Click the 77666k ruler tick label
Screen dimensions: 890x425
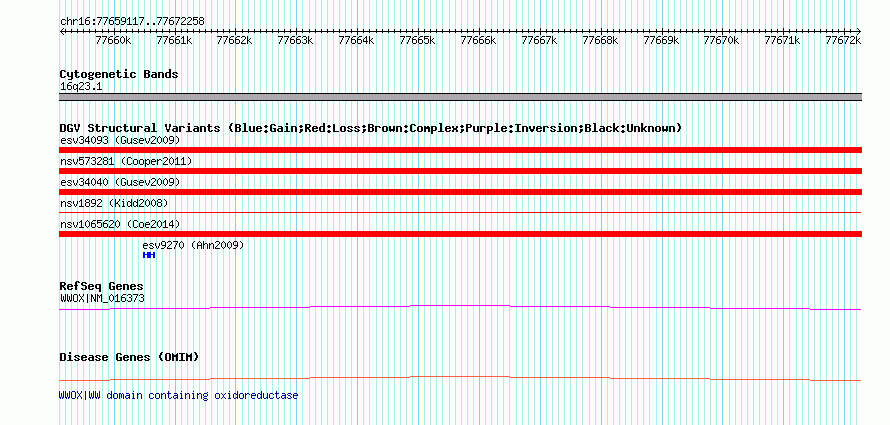(x=478, y=40)
